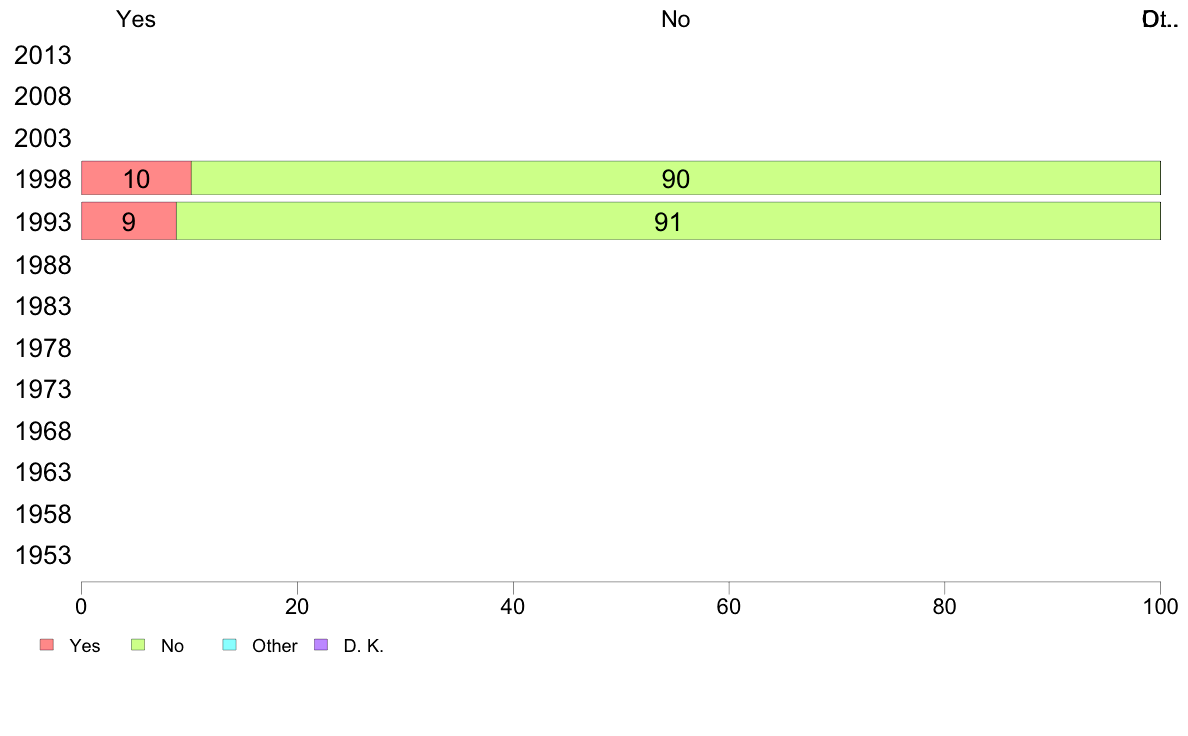The height and width of the screenshot is (736, 1188).
Task: Click the Other legend text label
Action: pos(274,646)
